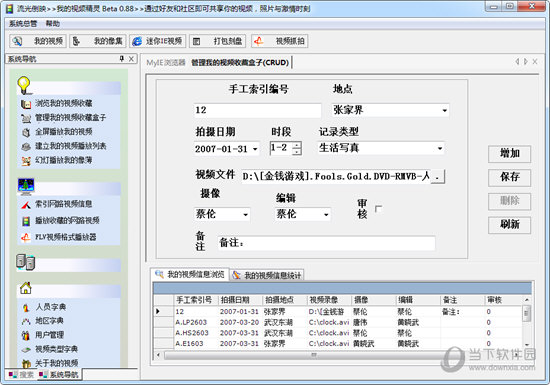Expand the 地点 dropdown
550x385 pixels.
pyautogui.click(x=444, y=110)
